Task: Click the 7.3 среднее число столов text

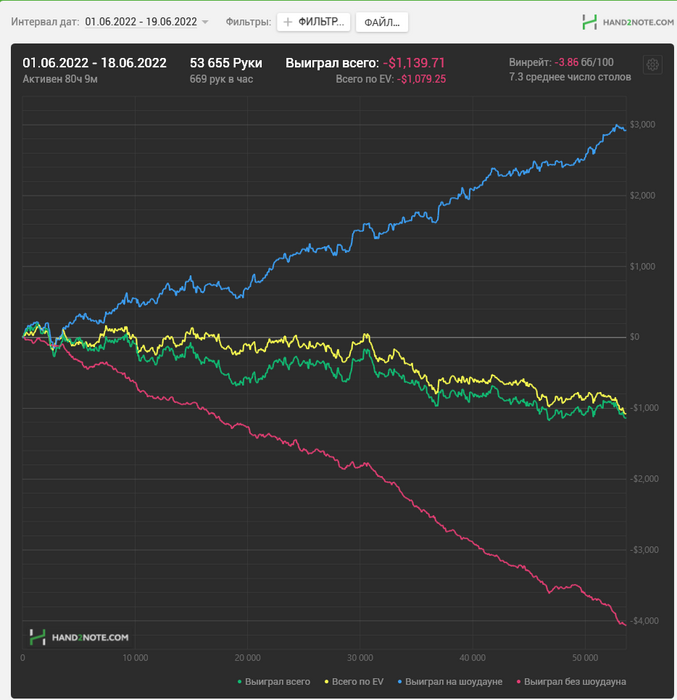Action: pos(570,77)
